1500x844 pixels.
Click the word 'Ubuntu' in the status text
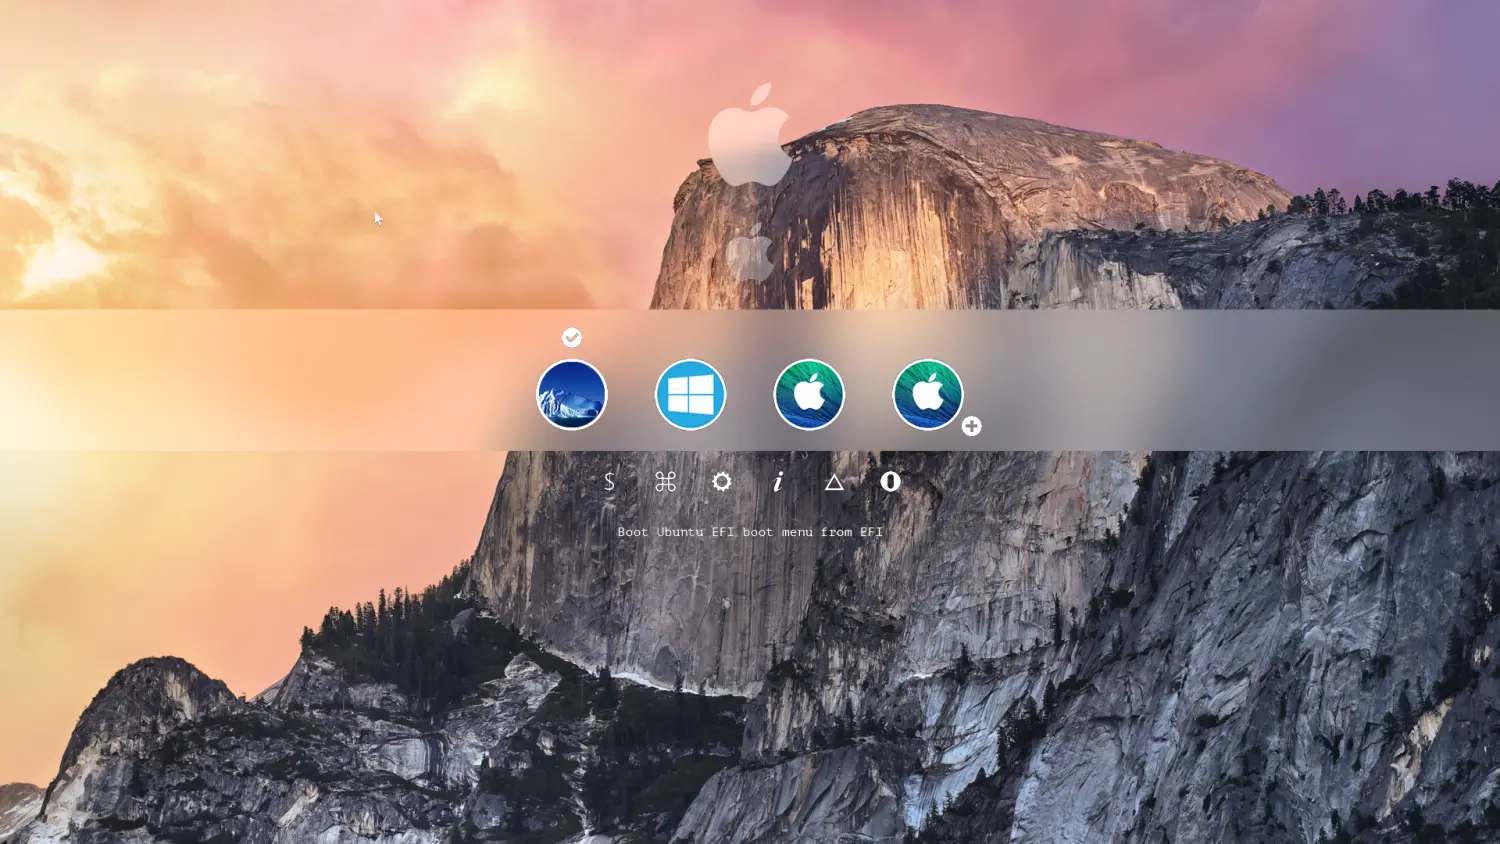point(680,532)
